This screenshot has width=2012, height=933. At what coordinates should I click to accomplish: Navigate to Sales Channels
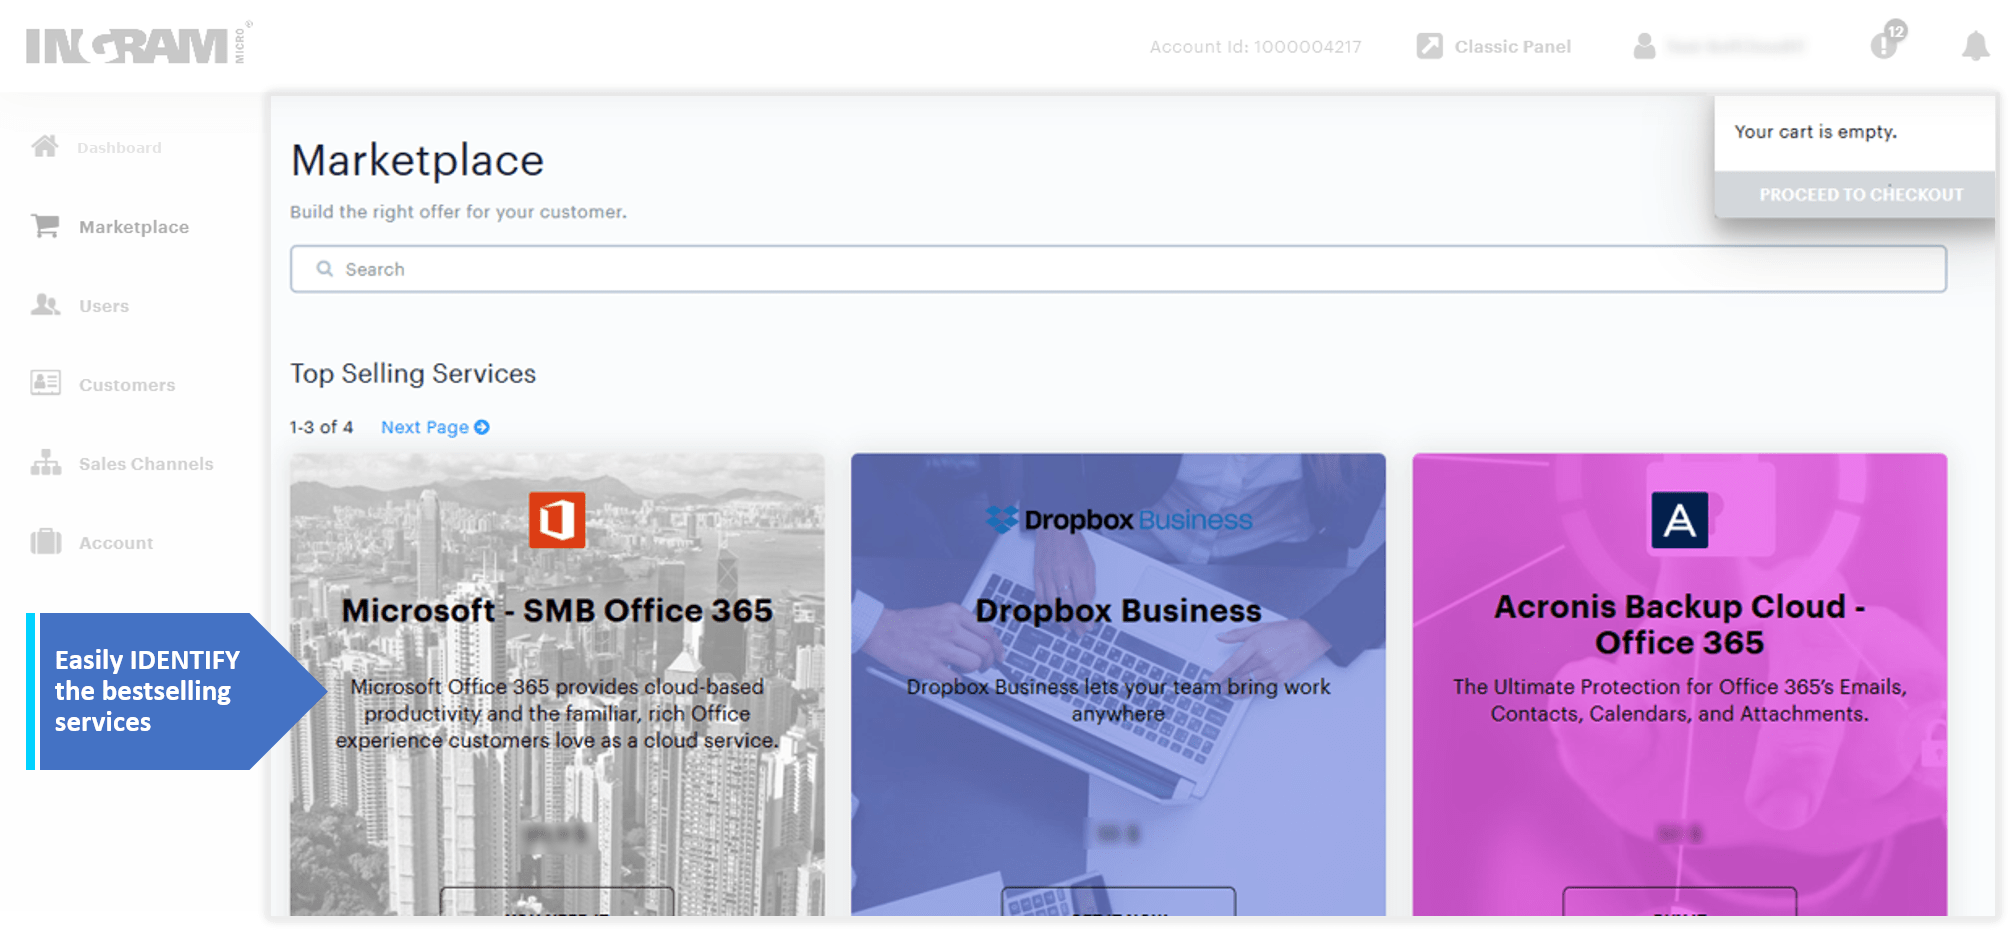pos(146,464)
